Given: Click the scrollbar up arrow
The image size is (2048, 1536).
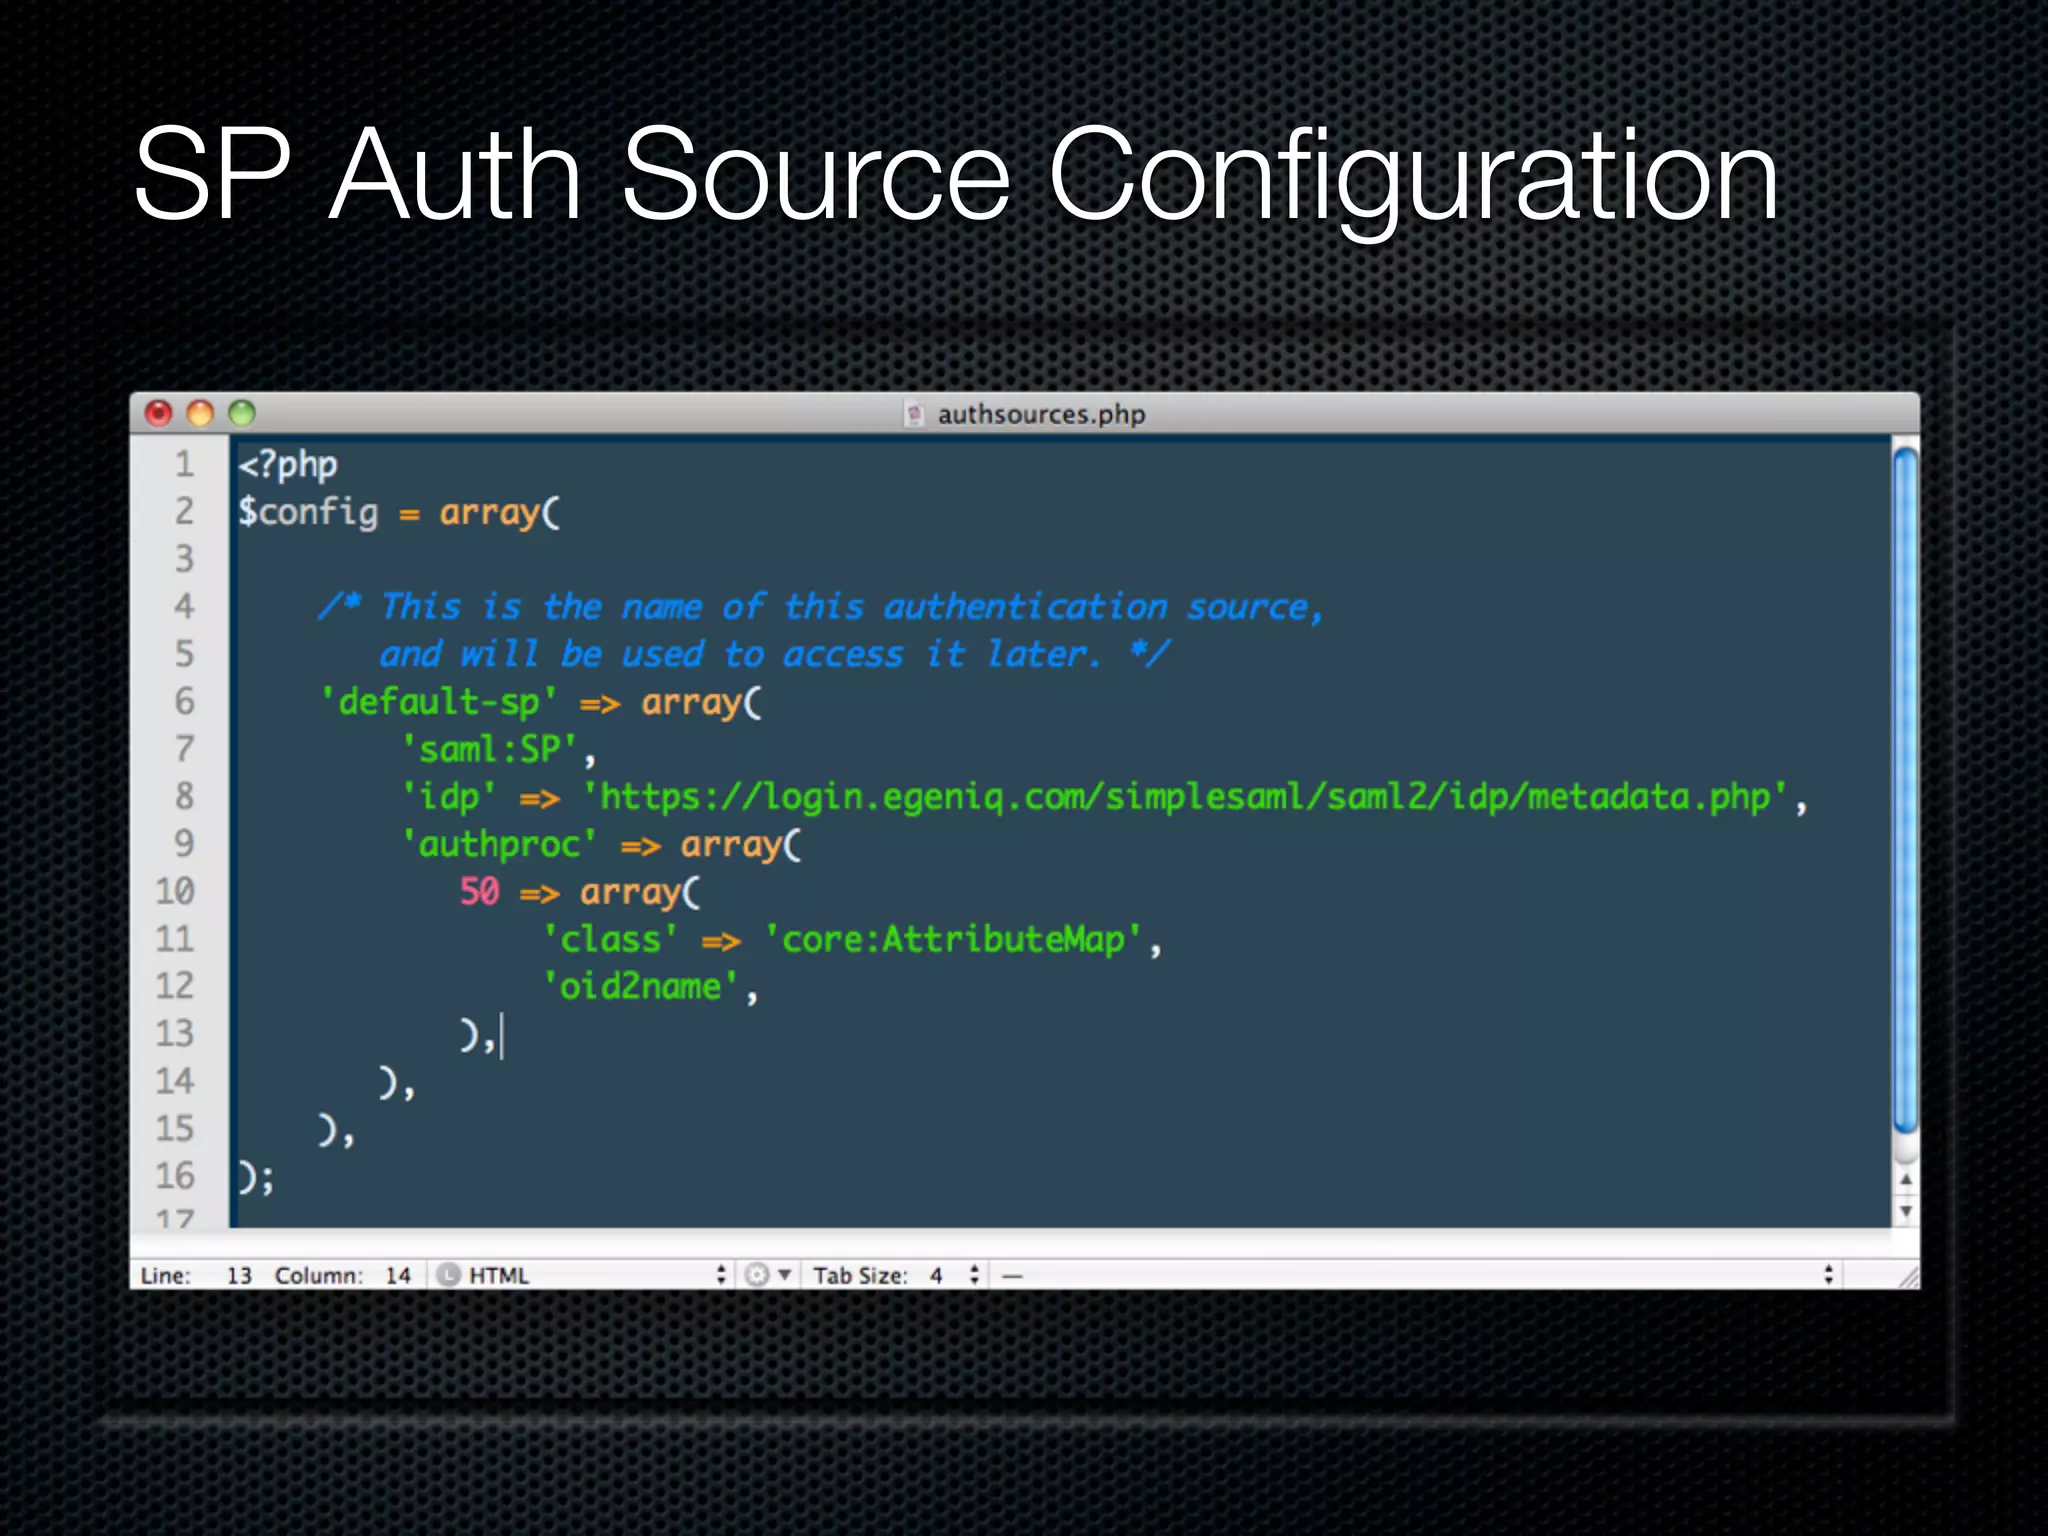Looking at the screenshot, I should tap(1906, 1180).
